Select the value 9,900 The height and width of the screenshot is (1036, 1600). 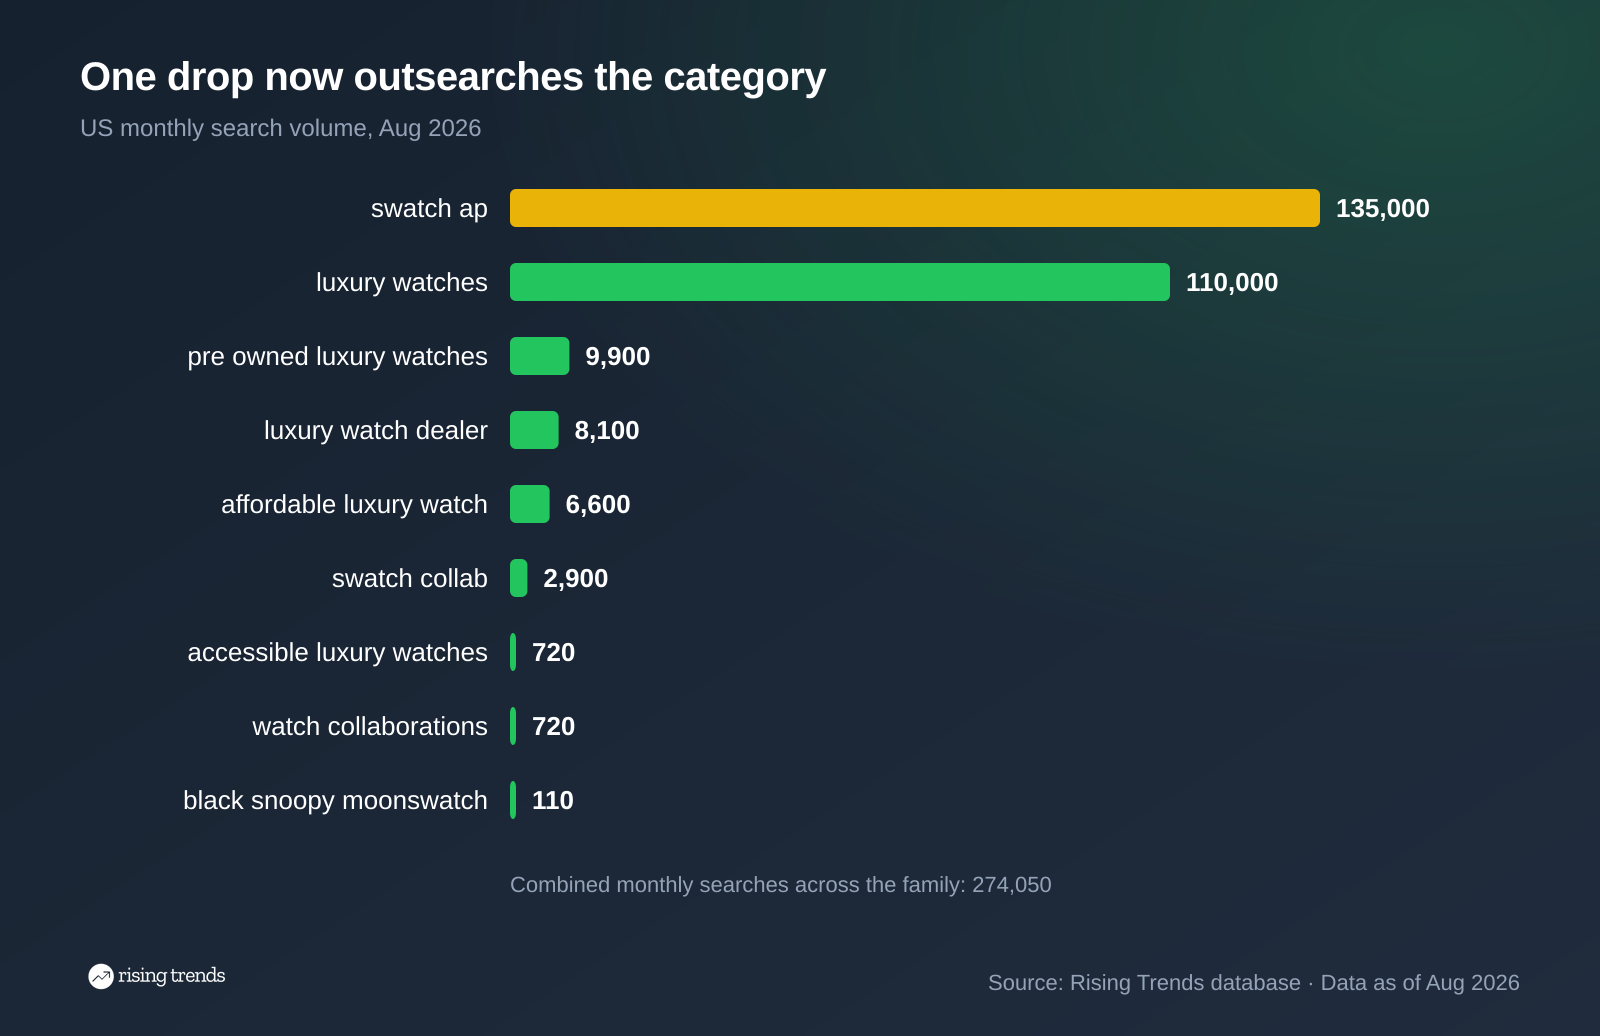pyautogui.click(x=618, y=356)
